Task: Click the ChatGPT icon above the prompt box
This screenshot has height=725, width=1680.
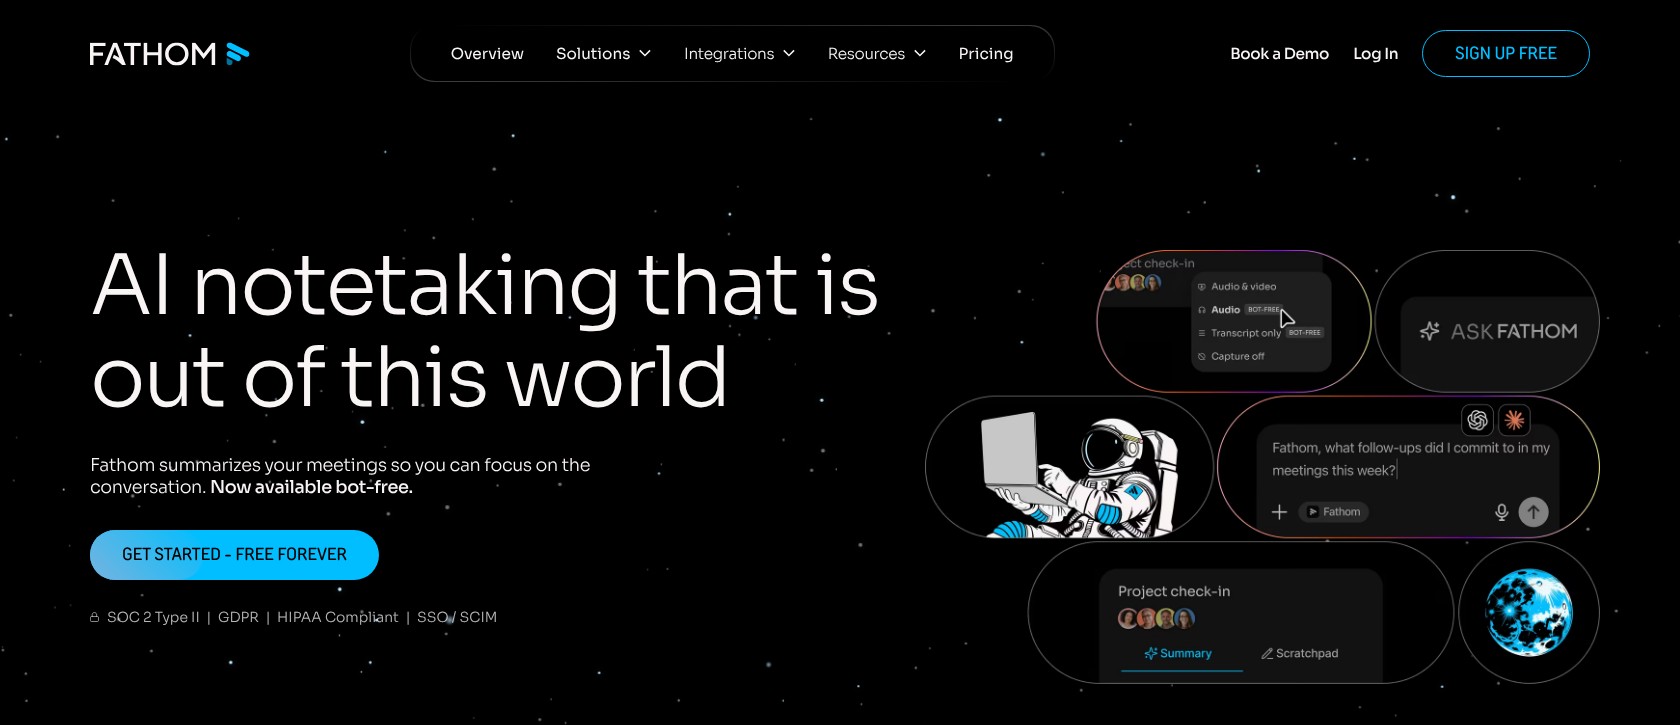Action: pos(1477,420)
